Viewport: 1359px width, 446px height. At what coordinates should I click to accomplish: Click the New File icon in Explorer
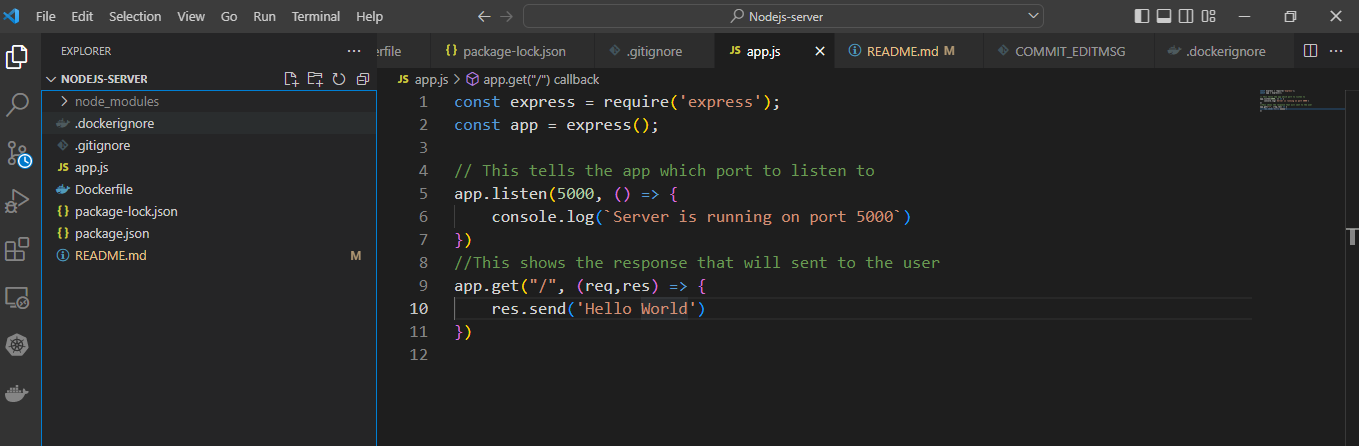pos(291,79)
